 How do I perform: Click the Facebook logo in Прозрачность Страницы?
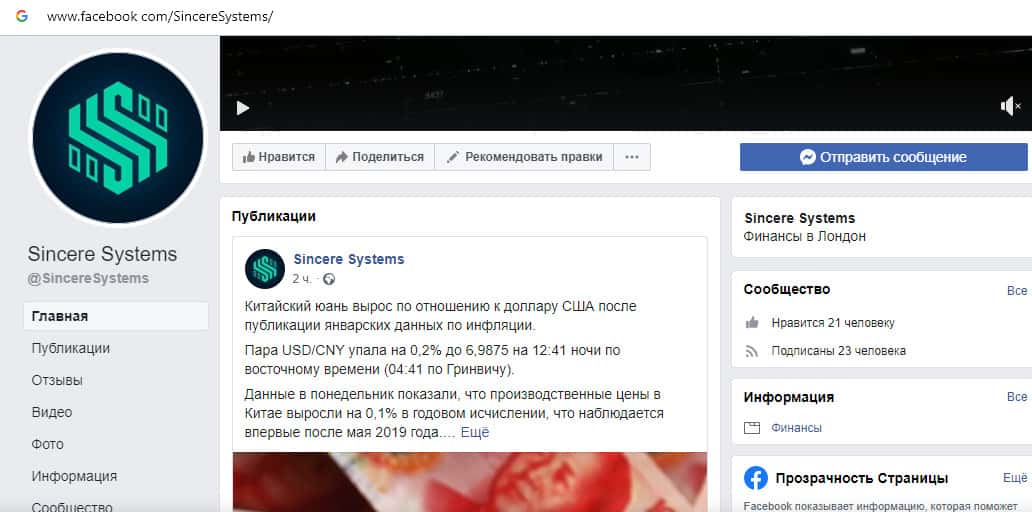tap(756, 478)
